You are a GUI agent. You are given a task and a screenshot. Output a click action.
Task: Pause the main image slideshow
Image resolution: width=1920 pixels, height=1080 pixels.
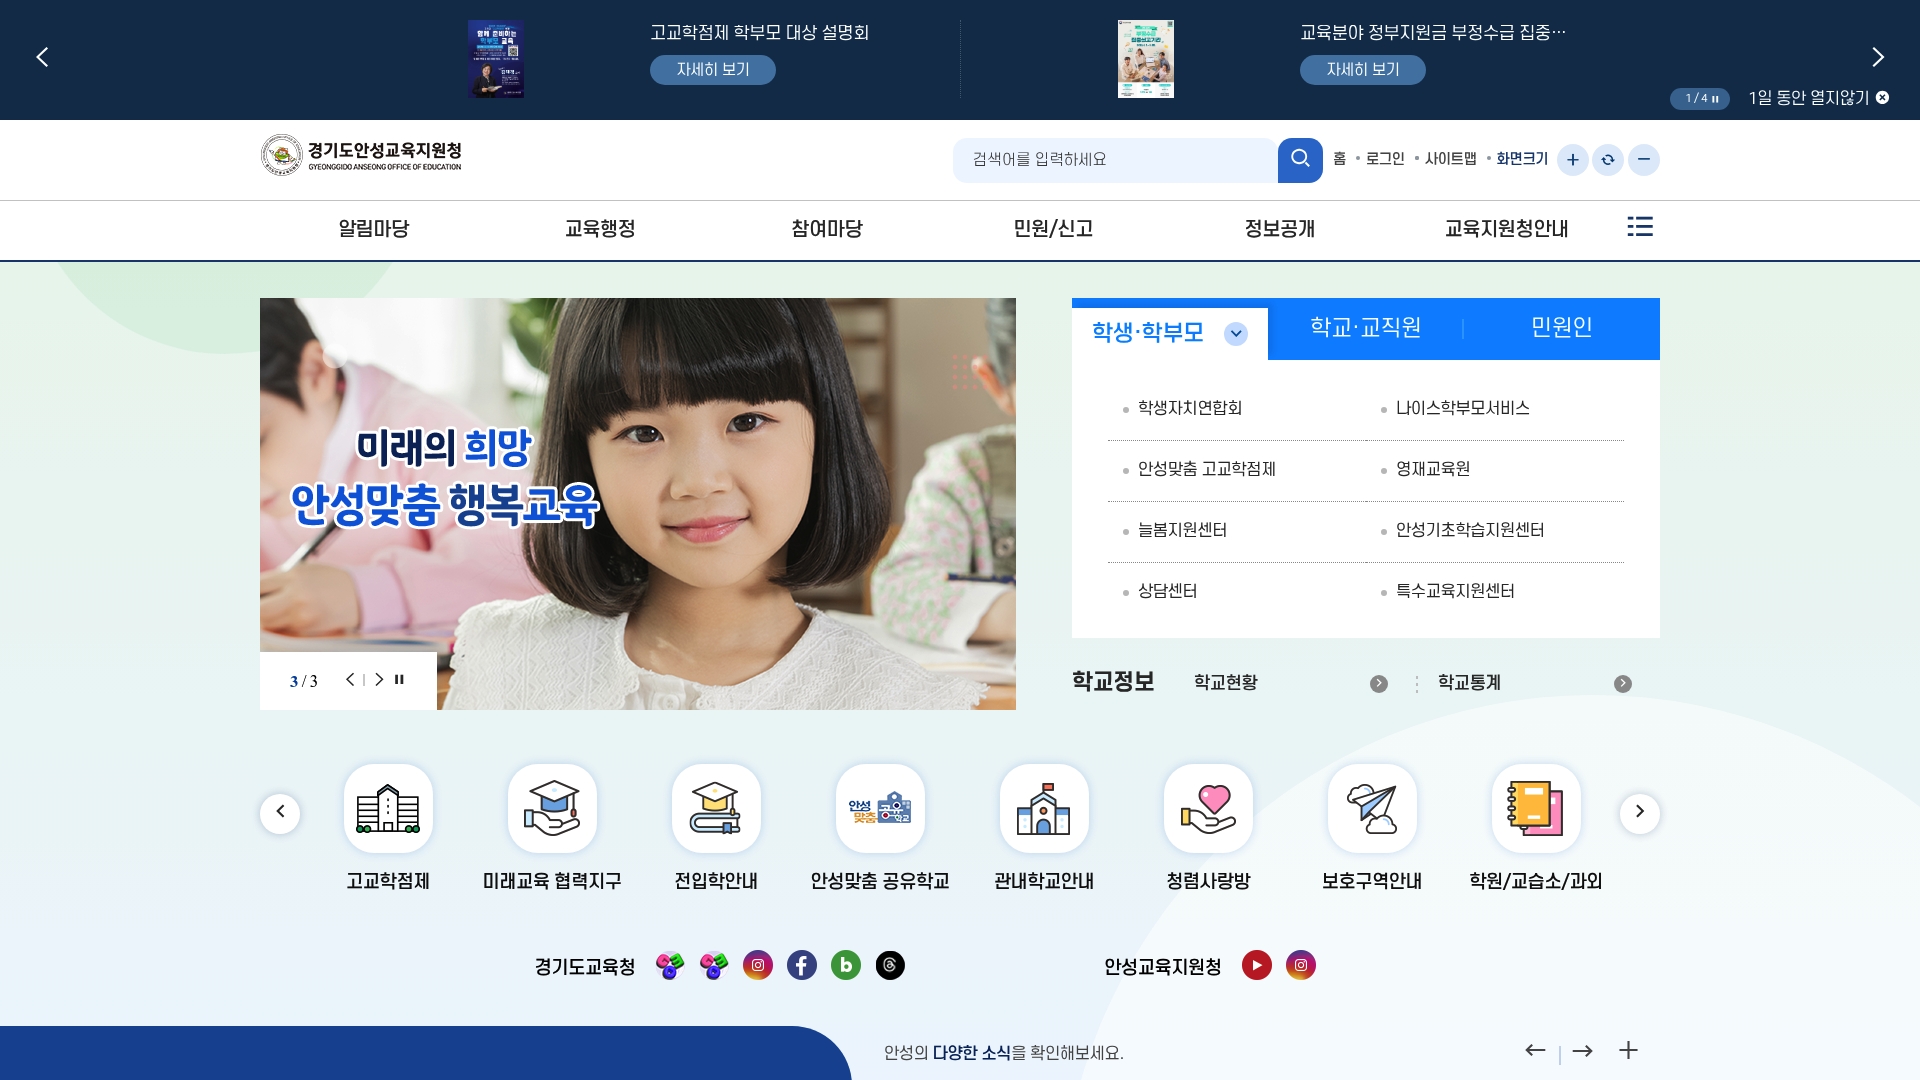399,680
